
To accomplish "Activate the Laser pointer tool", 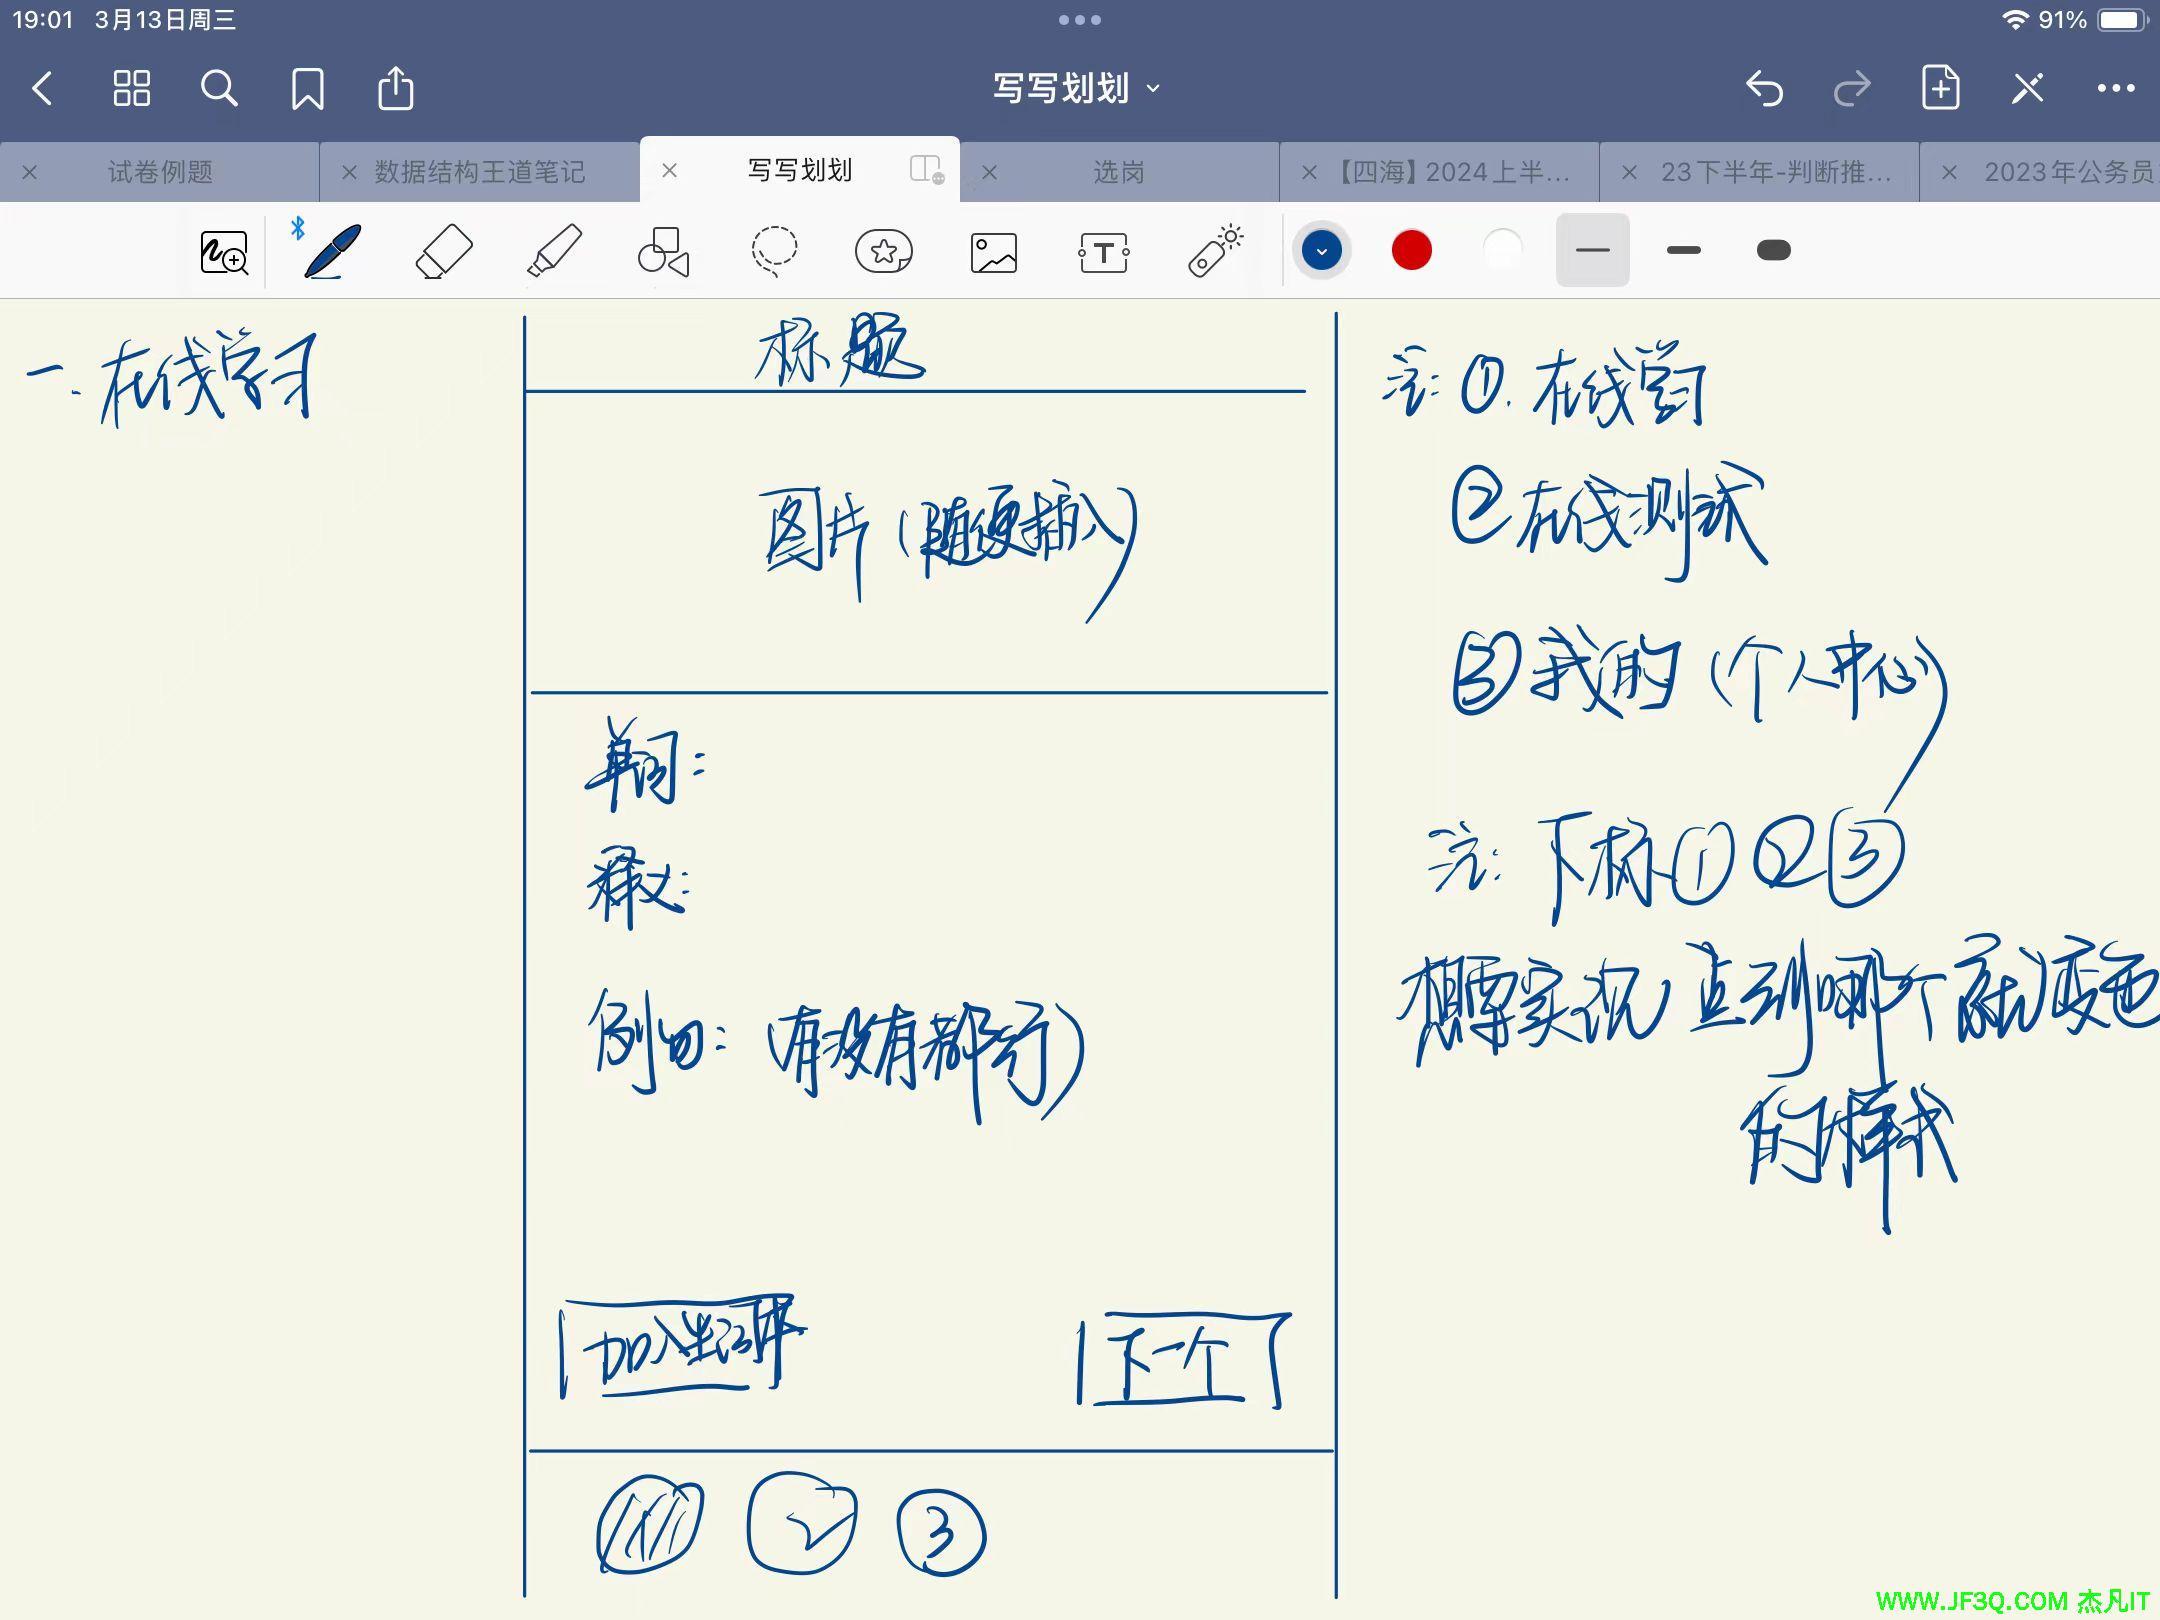I will (1214, 251).
